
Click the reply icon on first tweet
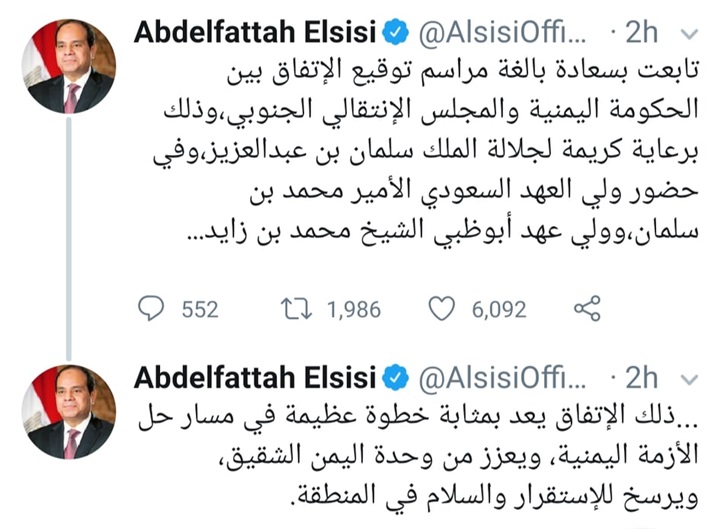coord(150,309)
